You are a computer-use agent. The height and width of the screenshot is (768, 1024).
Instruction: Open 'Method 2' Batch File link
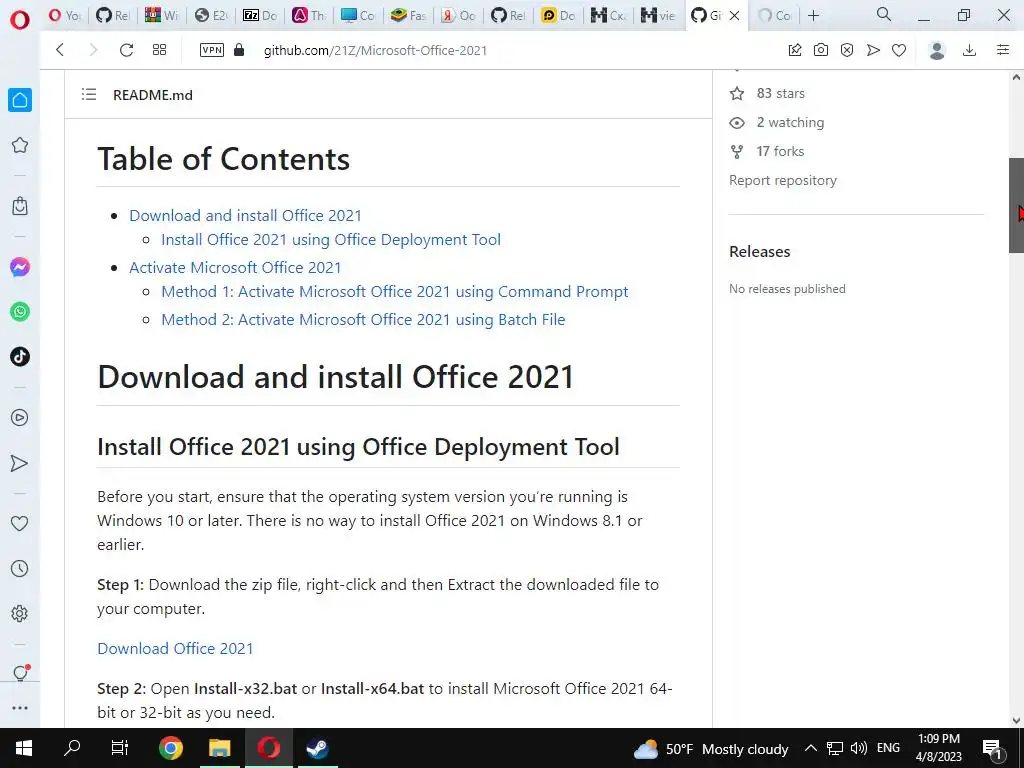pyautogui.click(x=363, y=319)
